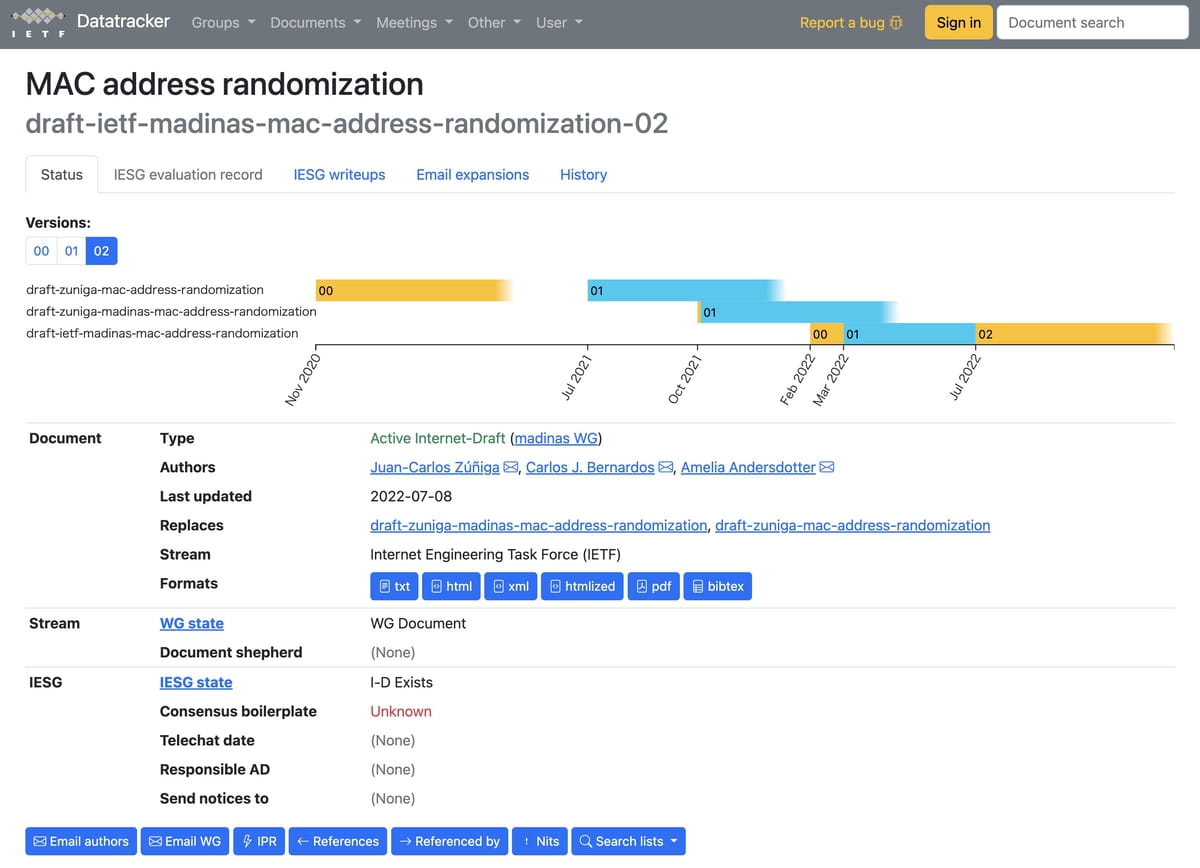Email Carlos J. Bernardos via envelope icon
This screenshot has height=868, width=1200.
pyautogui.click(x=666, y=468)
